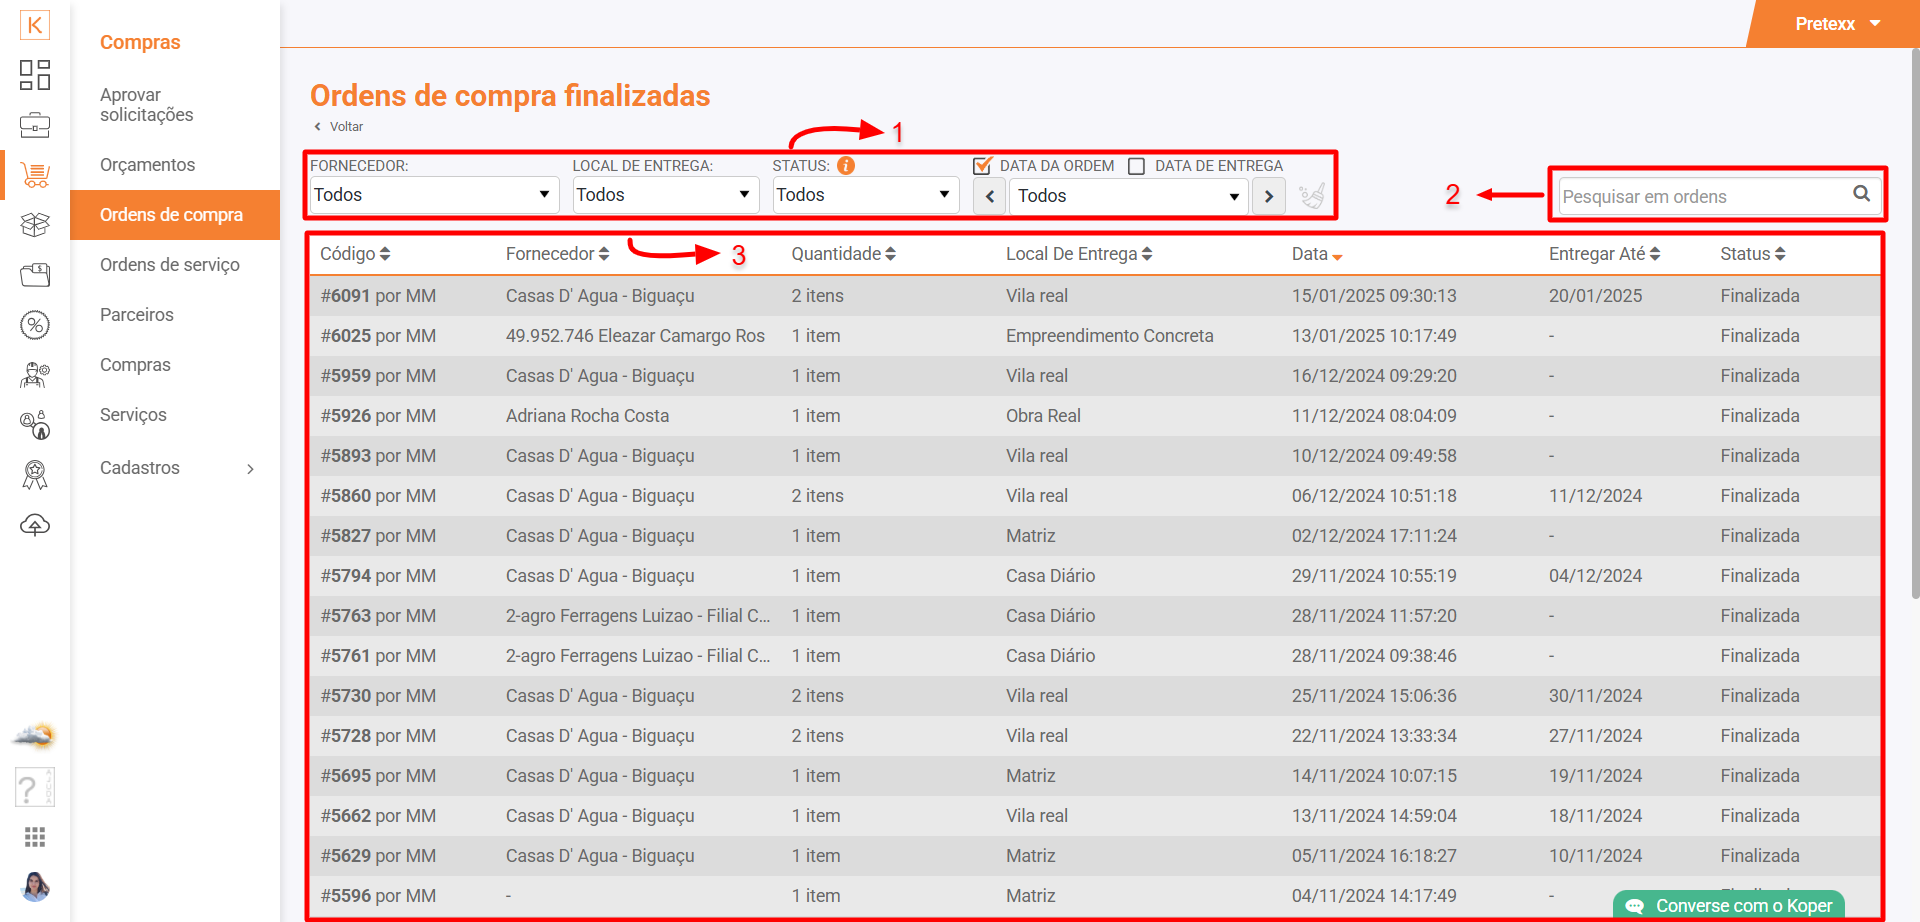Open the apps grid icon at bottom left
1920x922 pixels.
35,837
